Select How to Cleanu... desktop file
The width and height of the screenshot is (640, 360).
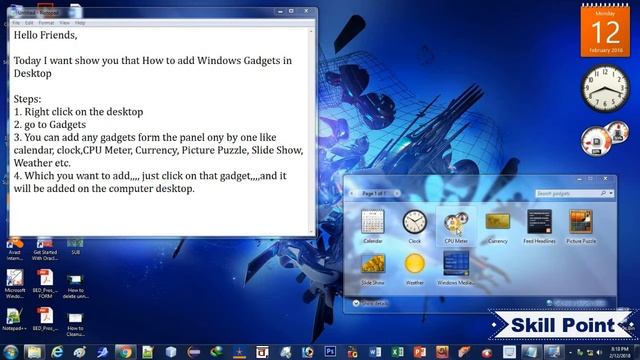click(76, 324)
